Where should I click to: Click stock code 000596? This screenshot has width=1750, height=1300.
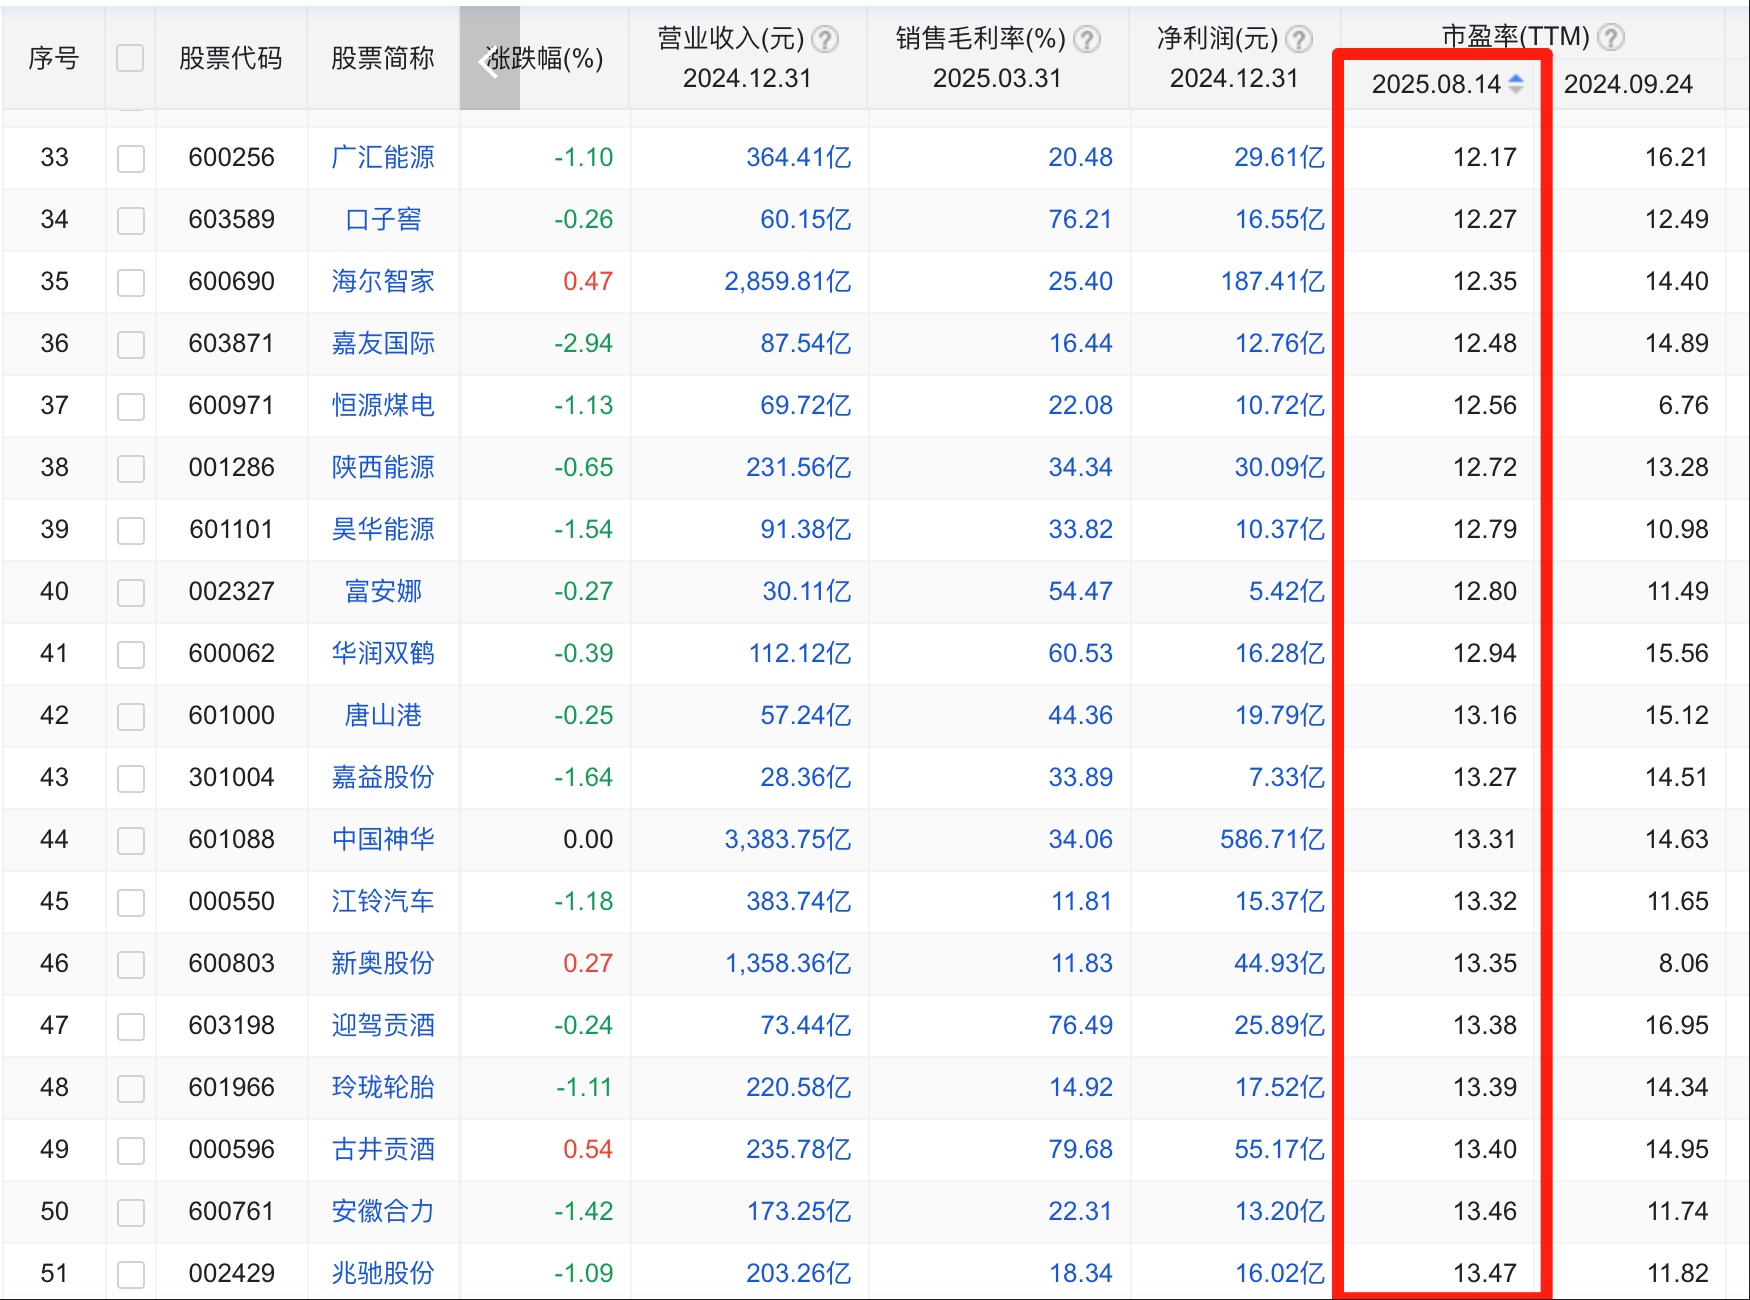point(231,1149)
